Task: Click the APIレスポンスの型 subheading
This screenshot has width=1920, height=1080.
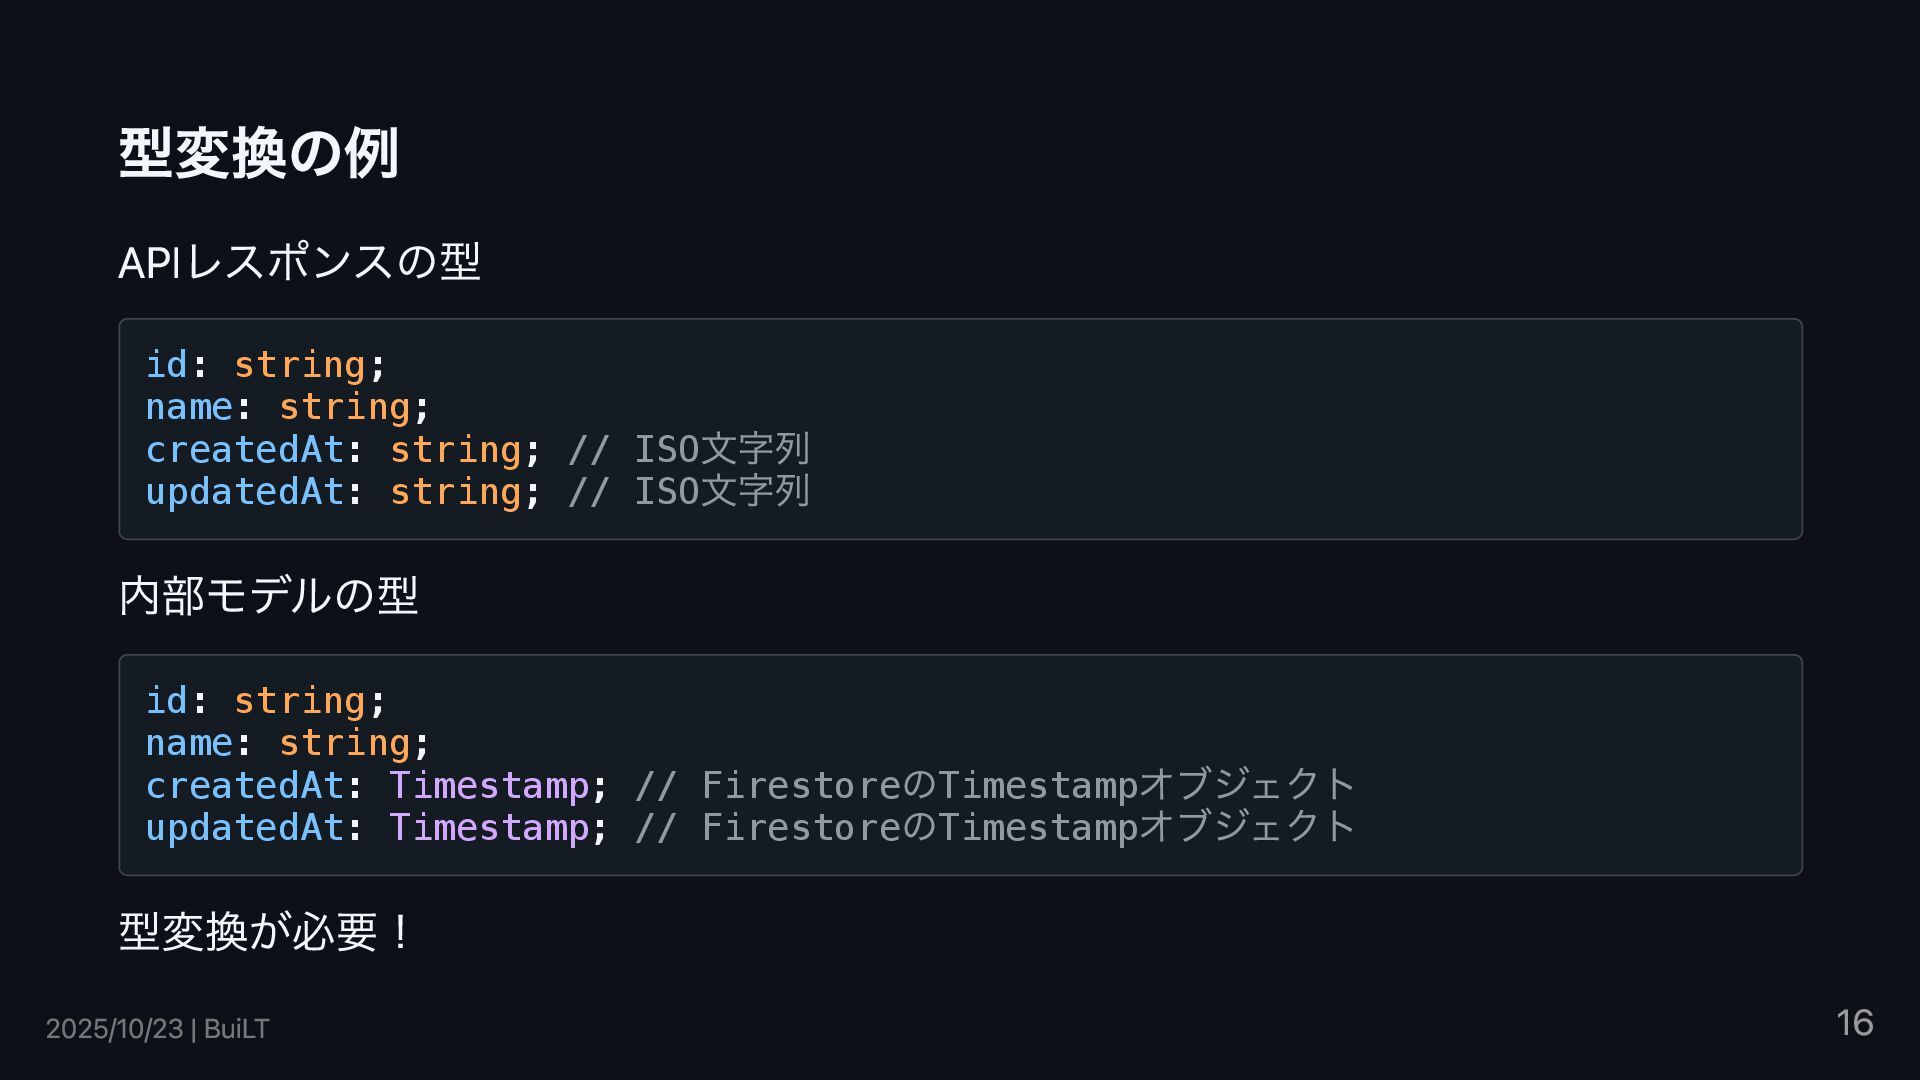Action: 299,262
